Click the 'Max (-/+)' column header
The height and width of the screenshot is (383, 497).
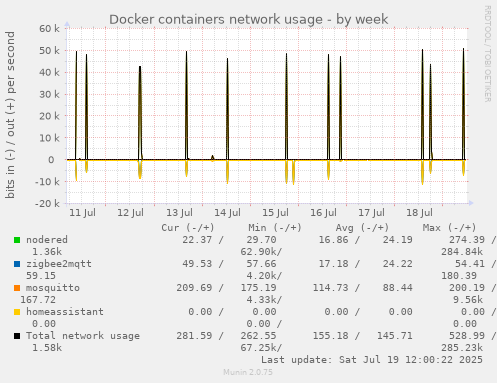point(449,228)
